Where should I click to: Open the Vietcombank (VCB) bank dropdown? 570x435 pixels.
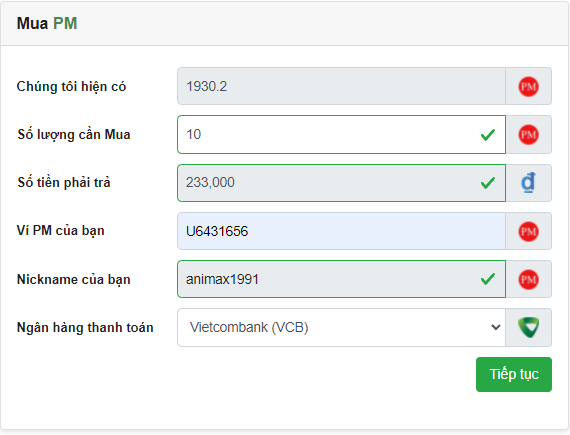pyautogui.click(x=341, y=327)
